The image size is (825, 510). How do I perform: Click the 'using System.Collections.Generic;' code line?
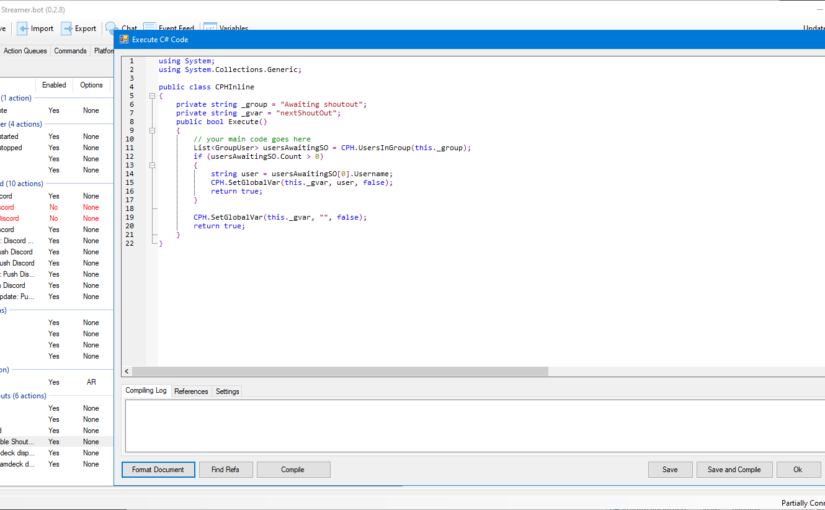click(230, 69)
